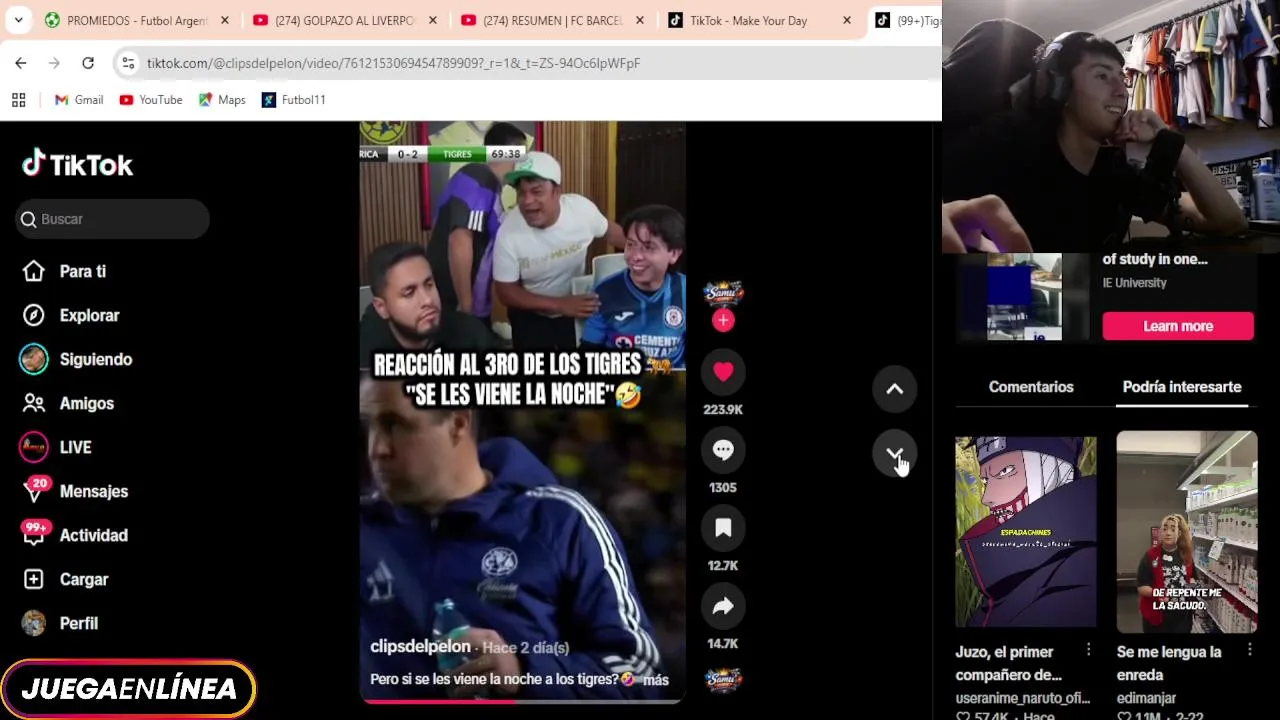Like the video with heart icon
Screen dimensions: 1280x720
click(x=723, y=372)
